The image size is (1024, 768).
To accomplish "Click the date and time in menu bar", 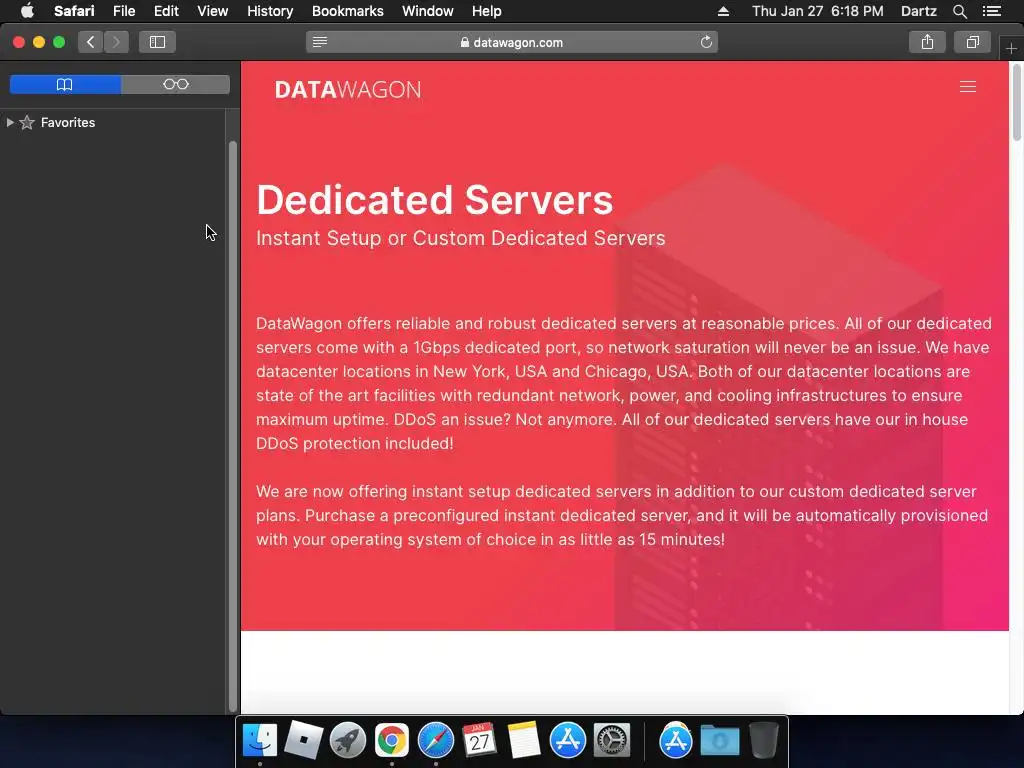I will pyautogui.click(x=818, y=11).
